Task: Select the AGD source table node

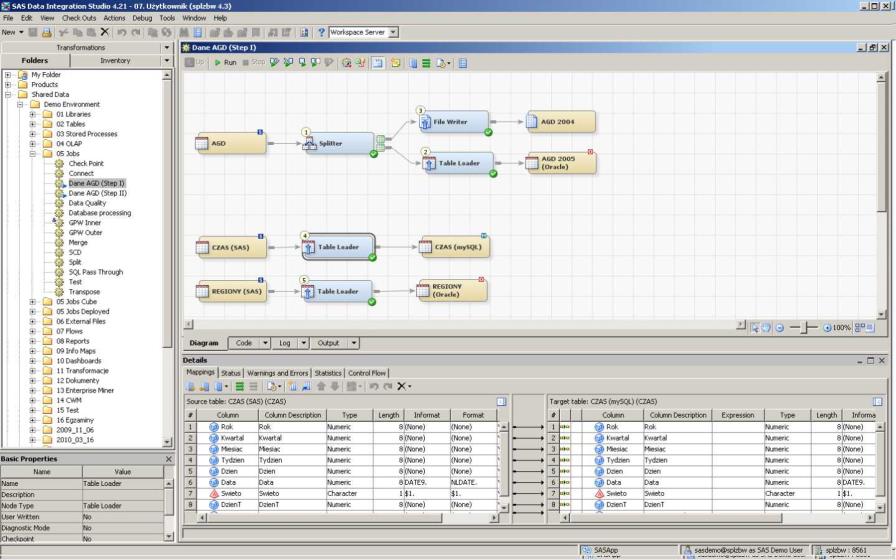Action: coord(230,143)
